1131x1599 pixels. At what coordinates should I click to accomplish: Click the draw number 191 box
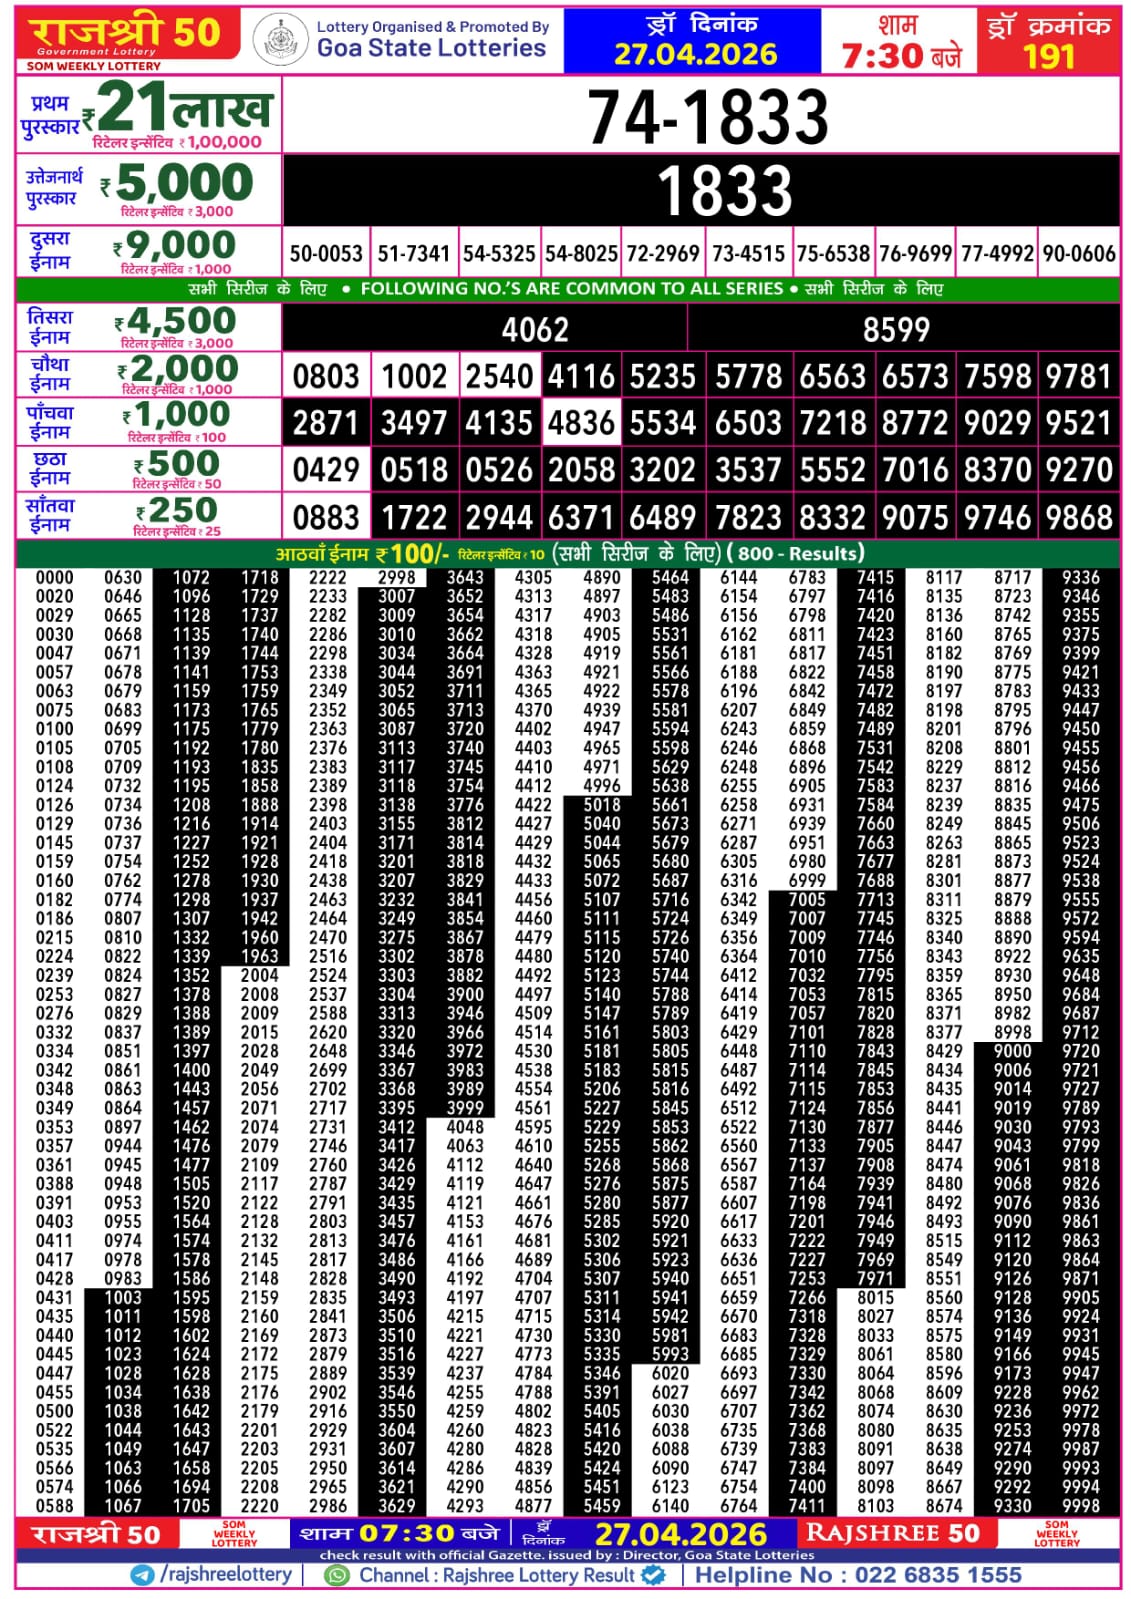[1048, 41]
